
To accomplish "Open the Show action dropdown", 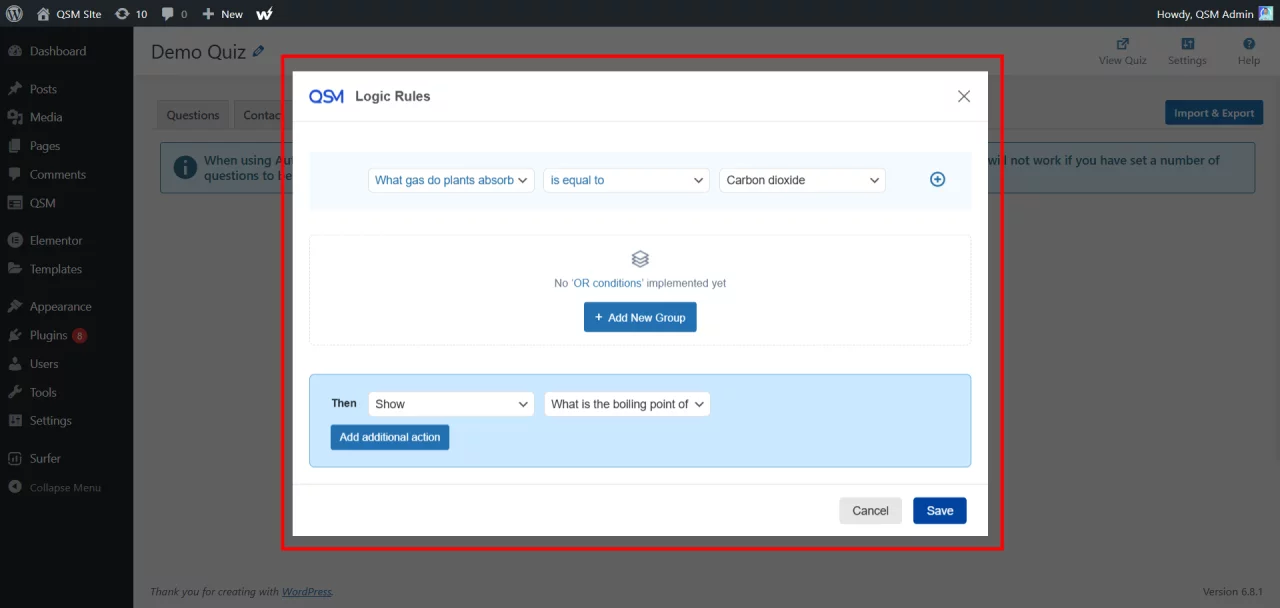I will pyautogui.click(x=452, y=404).
